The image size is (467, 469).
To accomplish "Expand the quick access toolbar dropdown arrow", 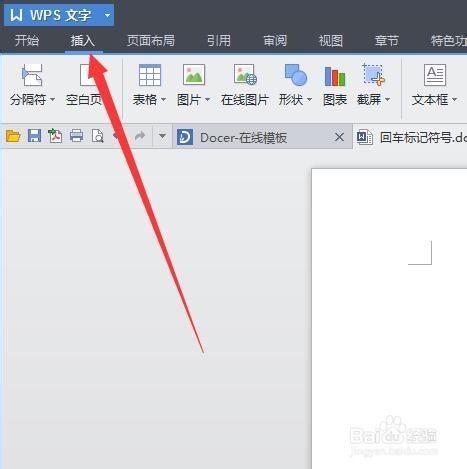I will (x=162, y=136).
